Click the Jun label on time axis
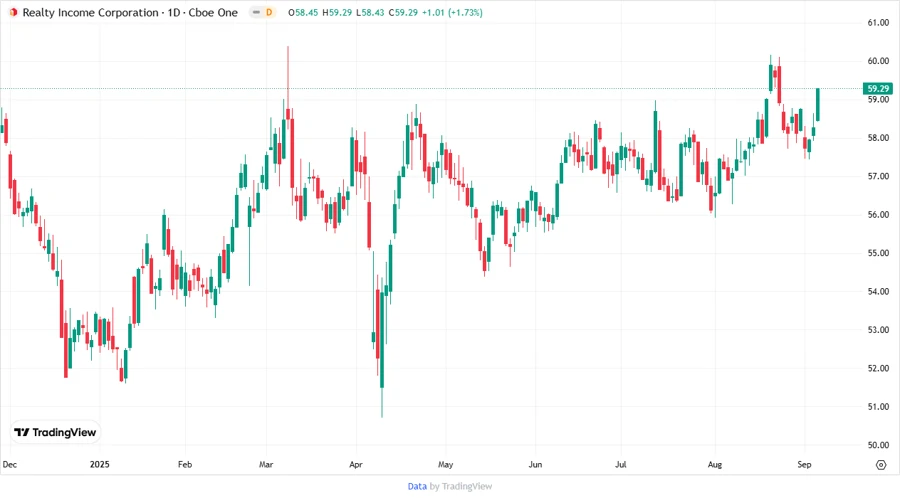Screen dimensions: 900x498 point(535,465)
